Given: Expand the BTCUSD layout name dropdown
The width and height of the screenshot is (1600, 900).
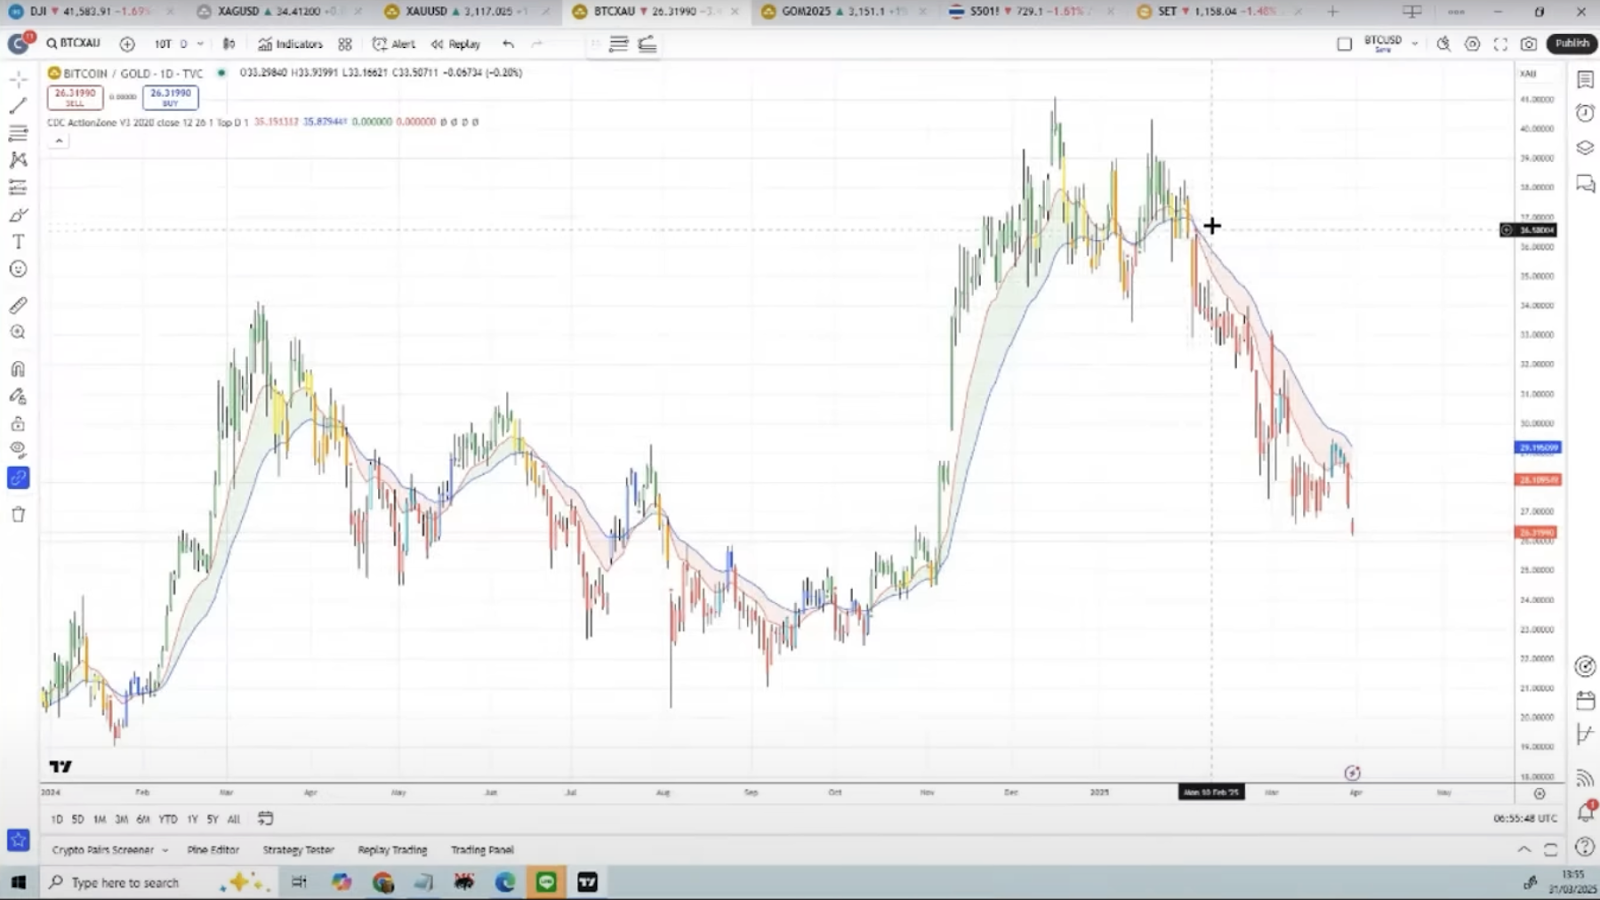Looking at the screenshot, I should (x=1414, y=44).
